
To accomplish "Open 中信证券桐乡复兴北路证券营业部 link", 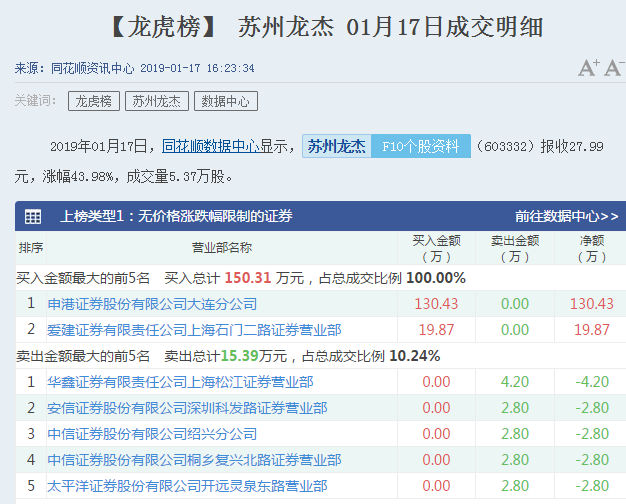I will point(194,460).
